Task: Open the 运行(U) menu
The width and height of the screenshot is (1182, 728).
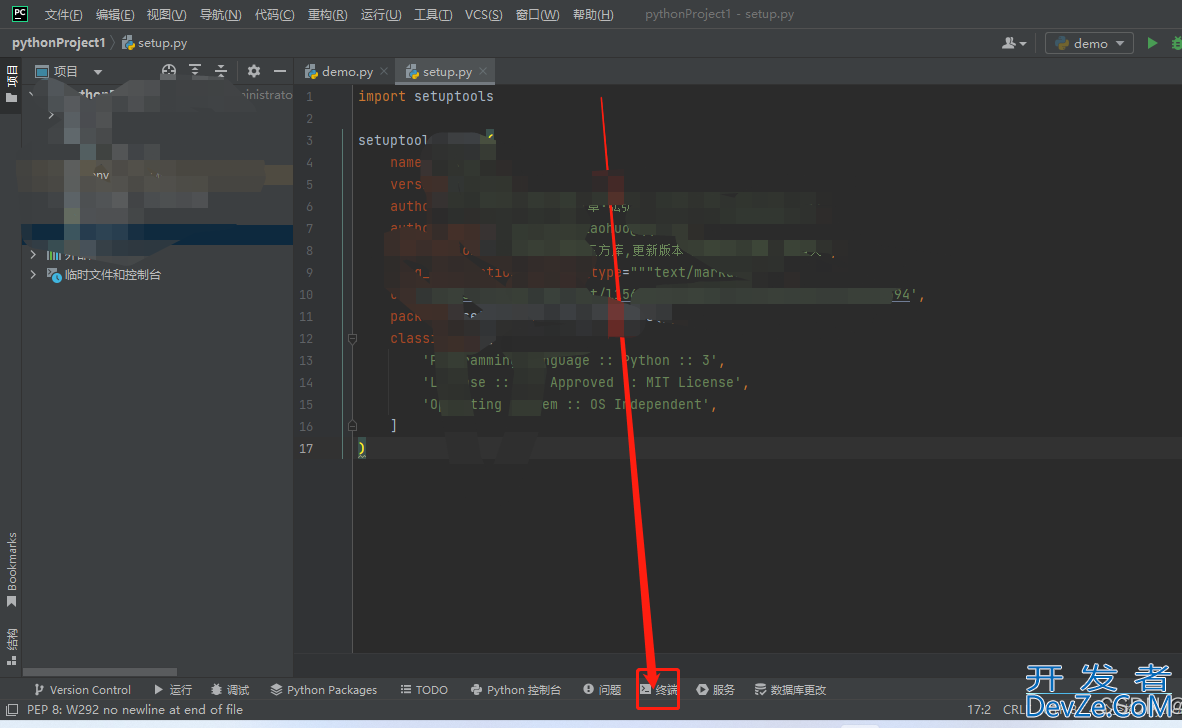Action: click(x=381, y=14)
